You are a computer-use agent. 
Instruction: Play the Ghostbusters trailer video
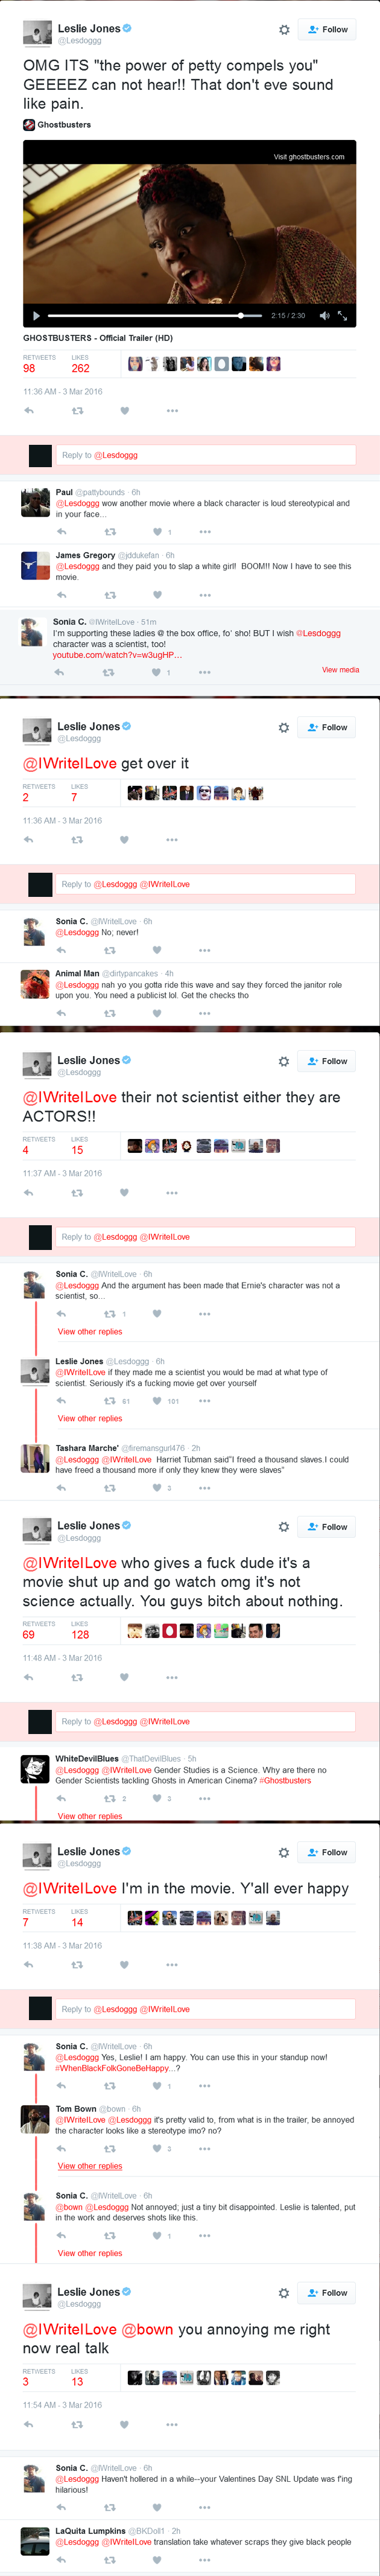37,316
